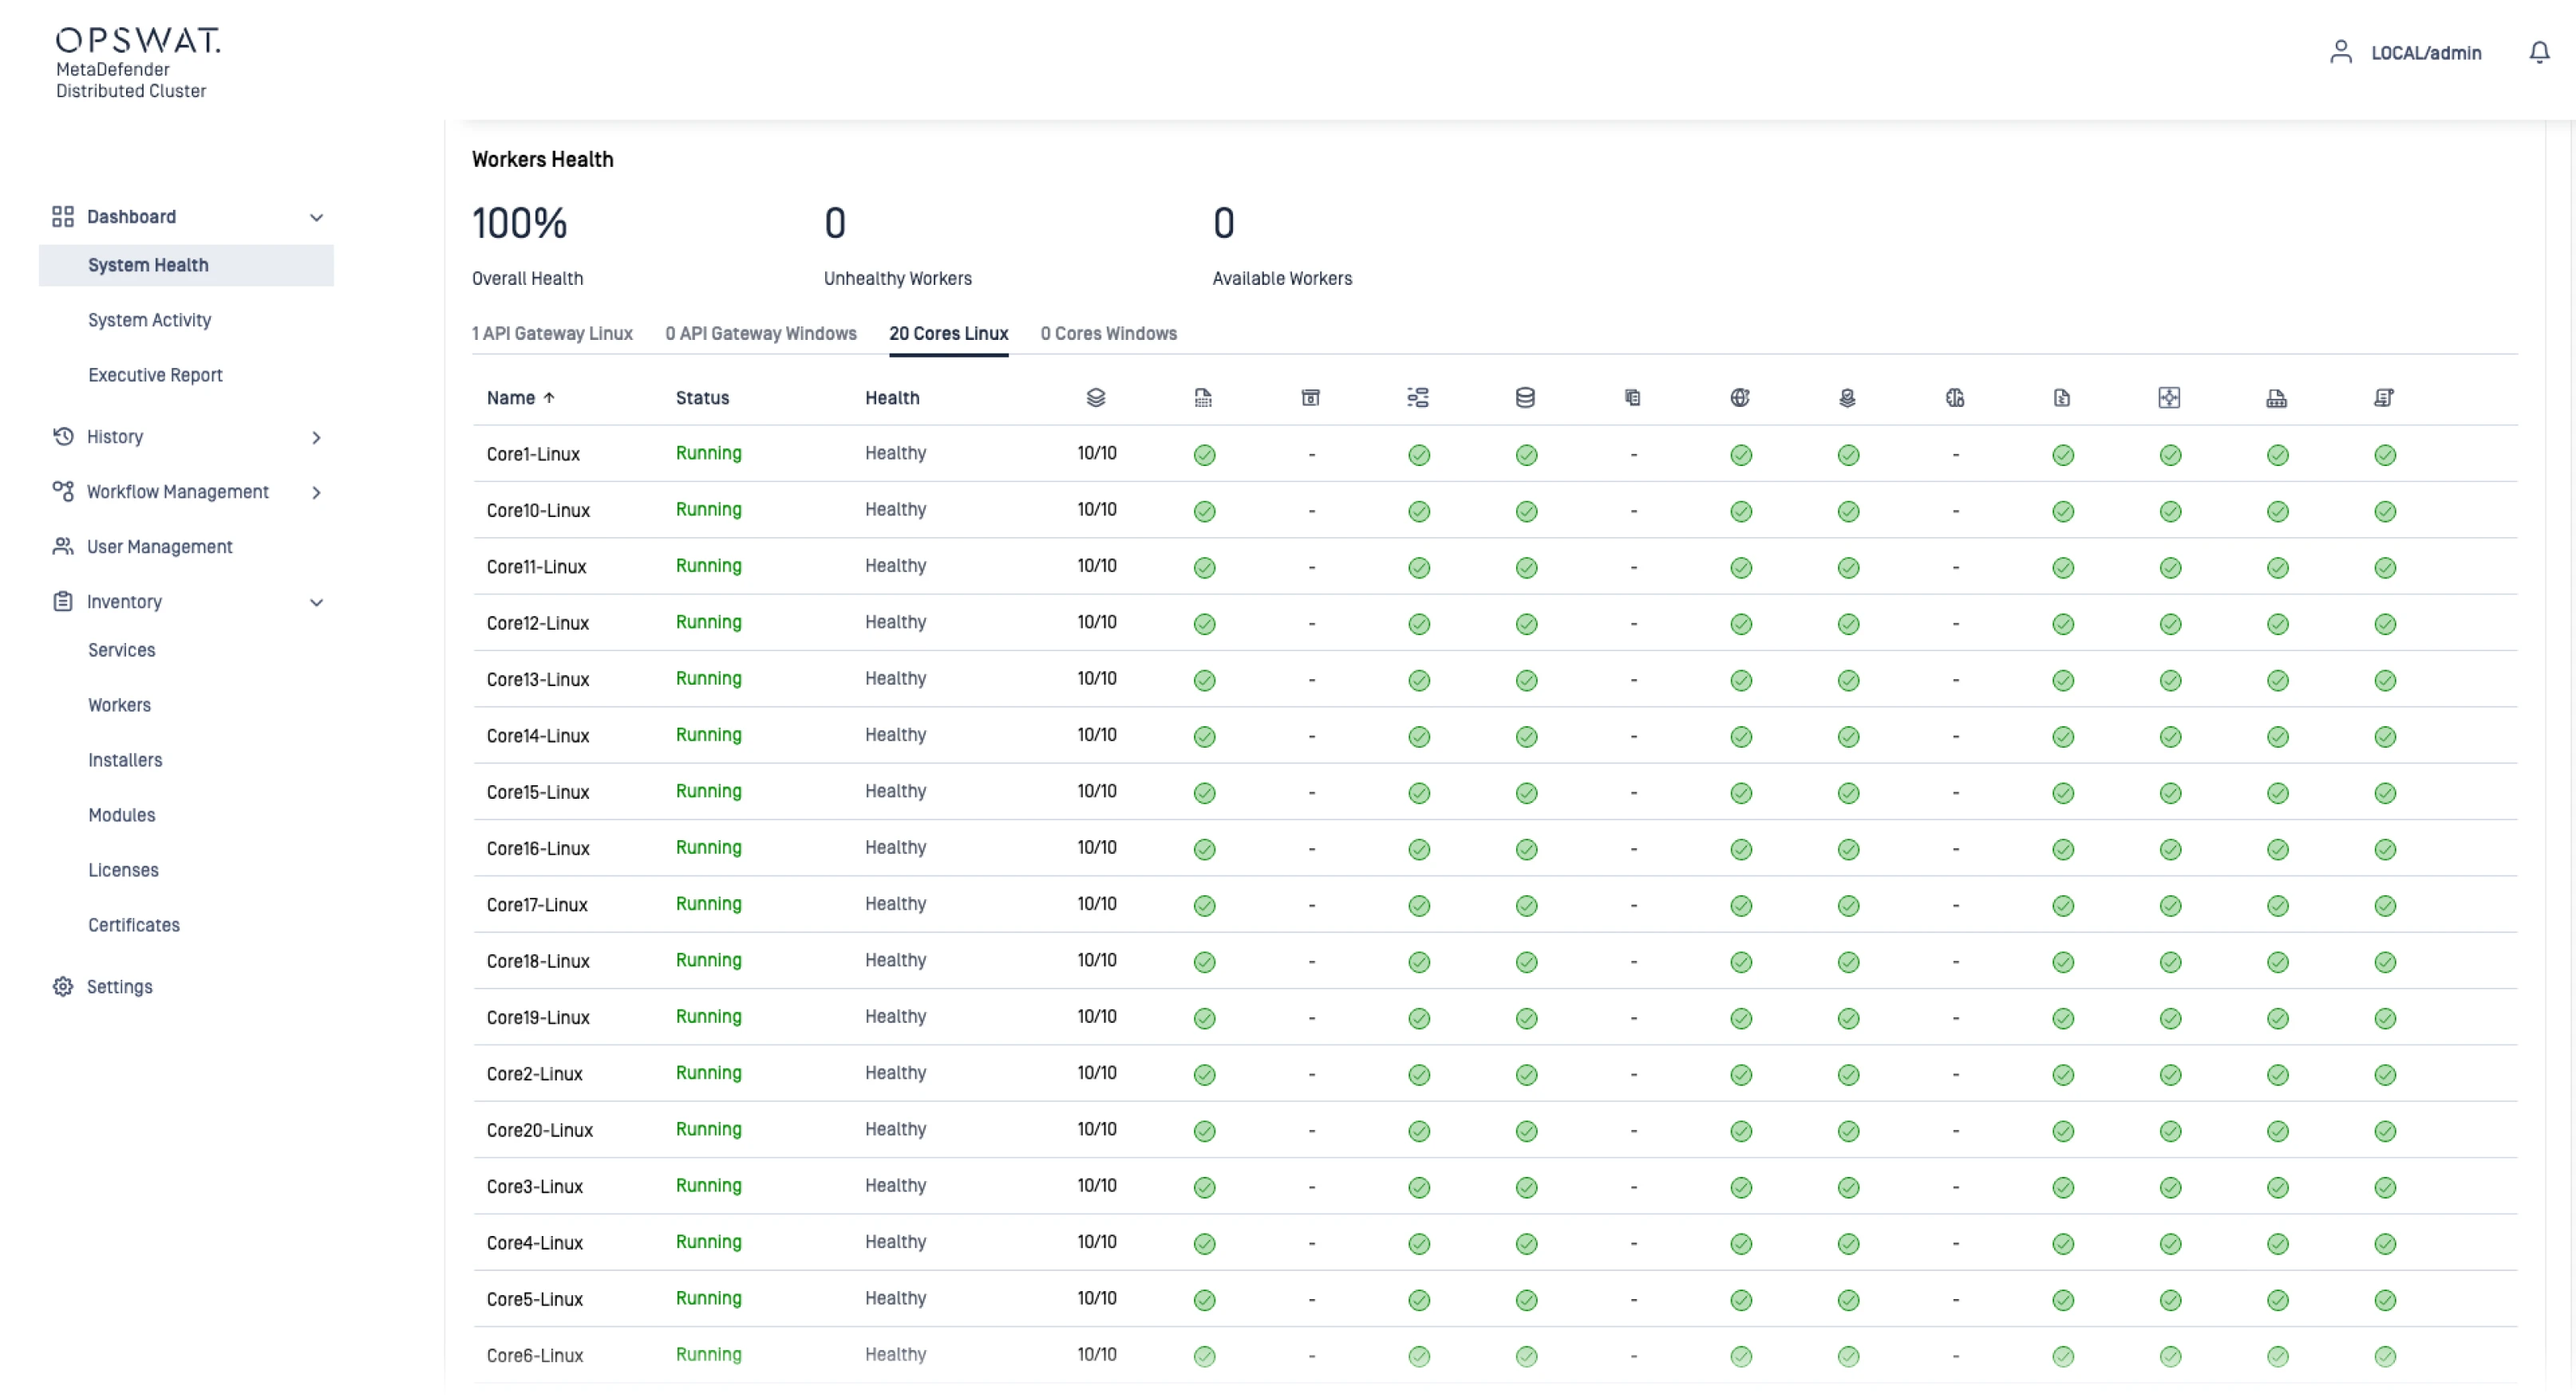The height and width of the screenshot is (1398, 2576).
Task: Expand the History menu section
Action: click(x=316, y=437)
